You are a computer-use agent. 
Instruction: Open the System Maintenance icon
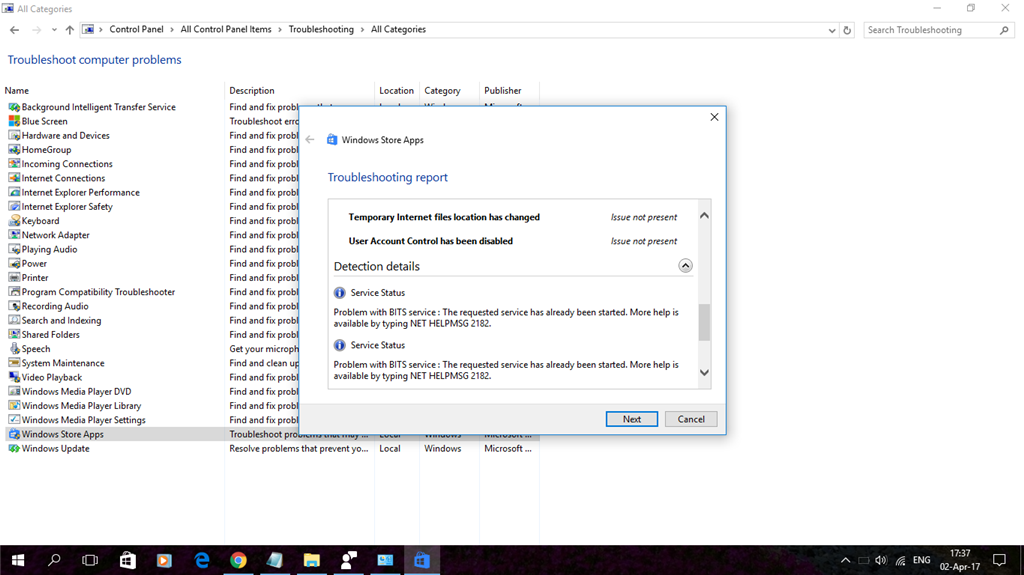pos(14,363)
